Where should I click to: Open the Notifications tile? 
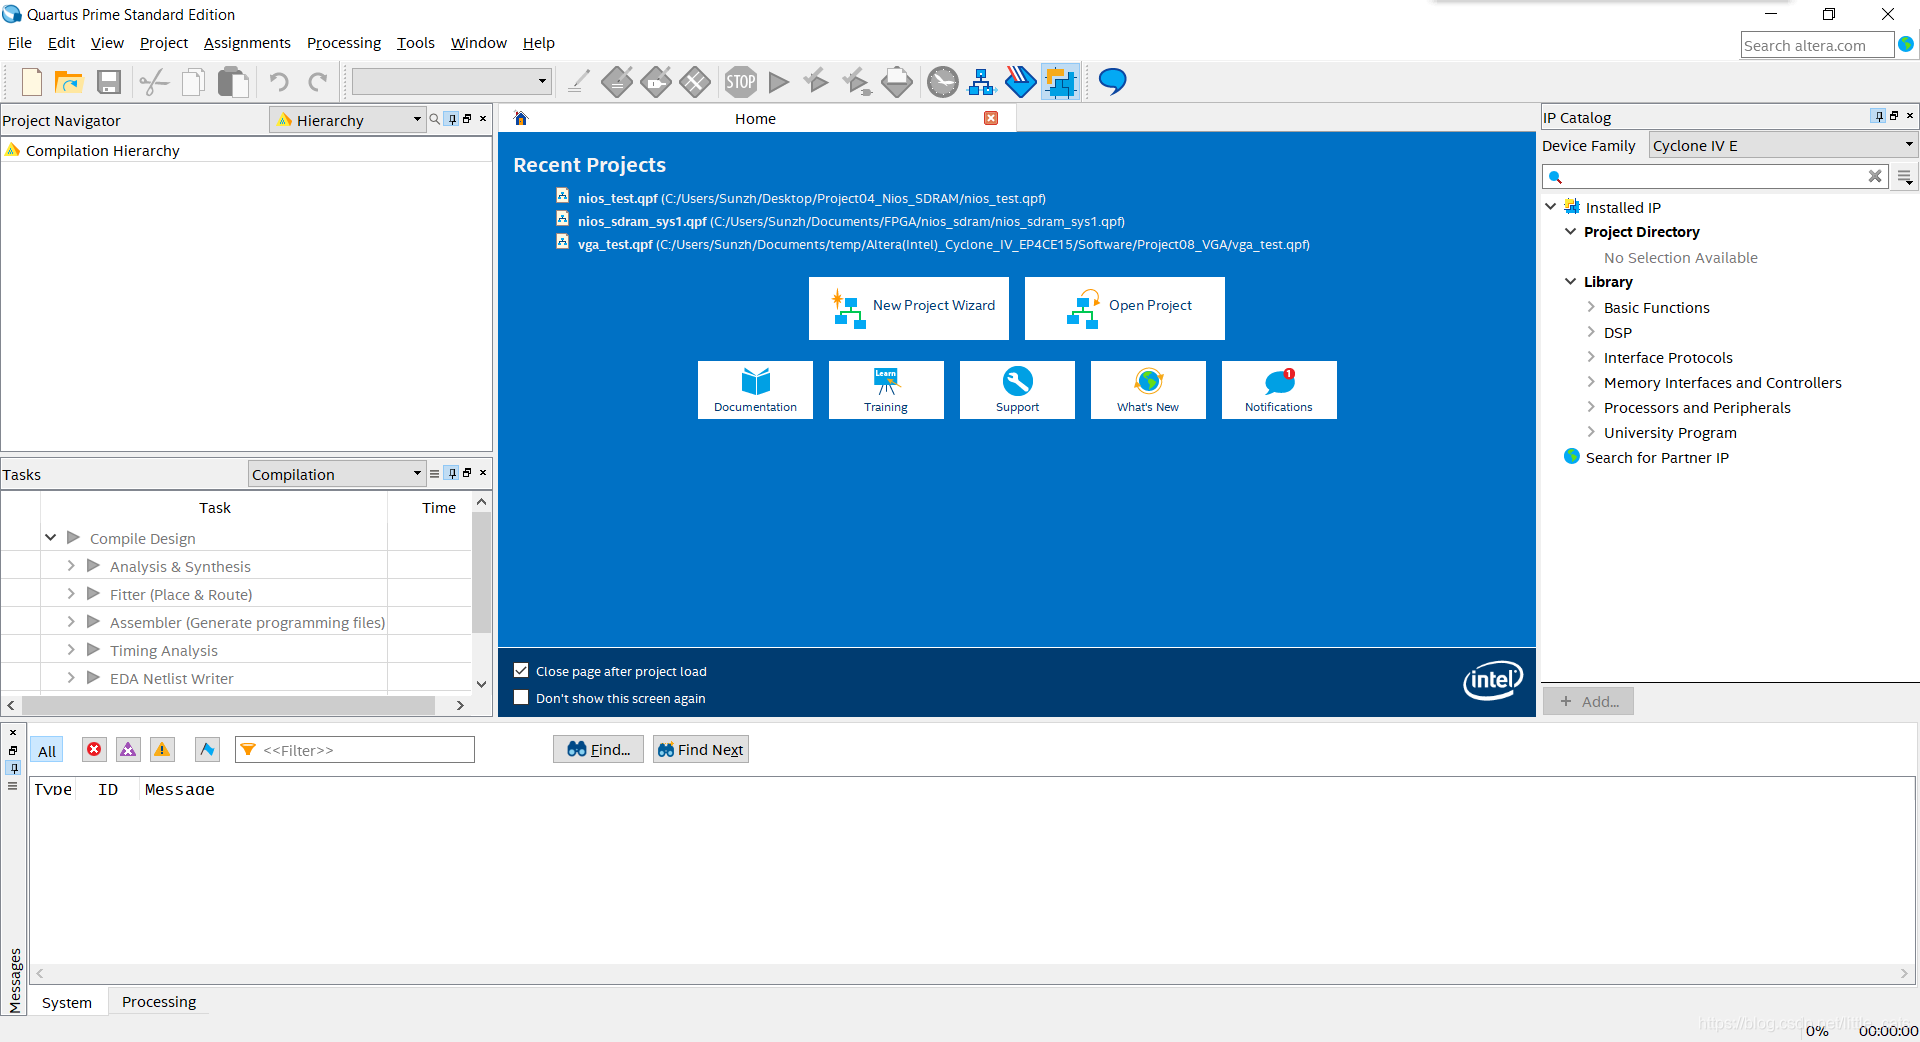click(1279, 390)
